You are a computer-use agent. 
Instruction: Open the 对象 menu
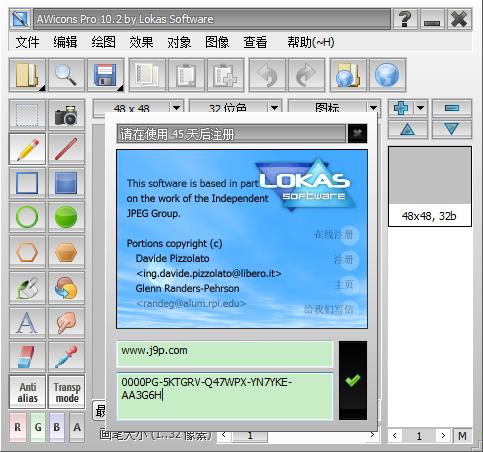179,42
